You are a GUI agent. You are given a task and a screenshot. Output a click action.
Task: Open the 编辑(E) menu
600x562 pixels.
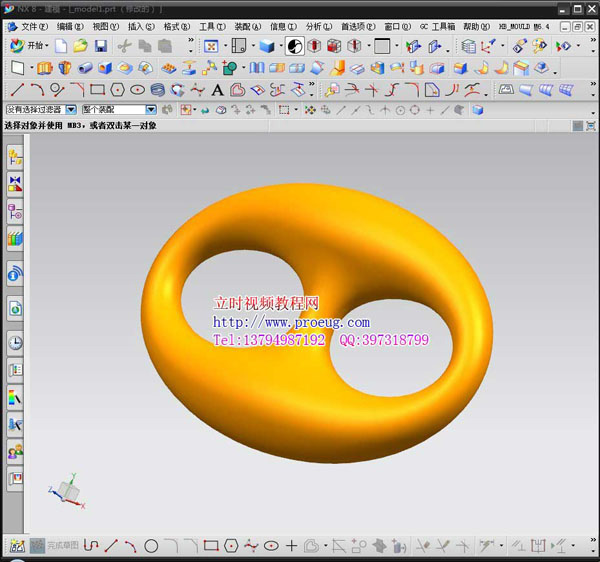[x=70, y=26]
